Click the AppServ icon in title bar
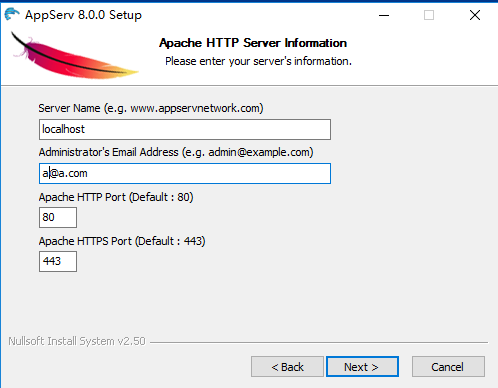 coord(12,15)
